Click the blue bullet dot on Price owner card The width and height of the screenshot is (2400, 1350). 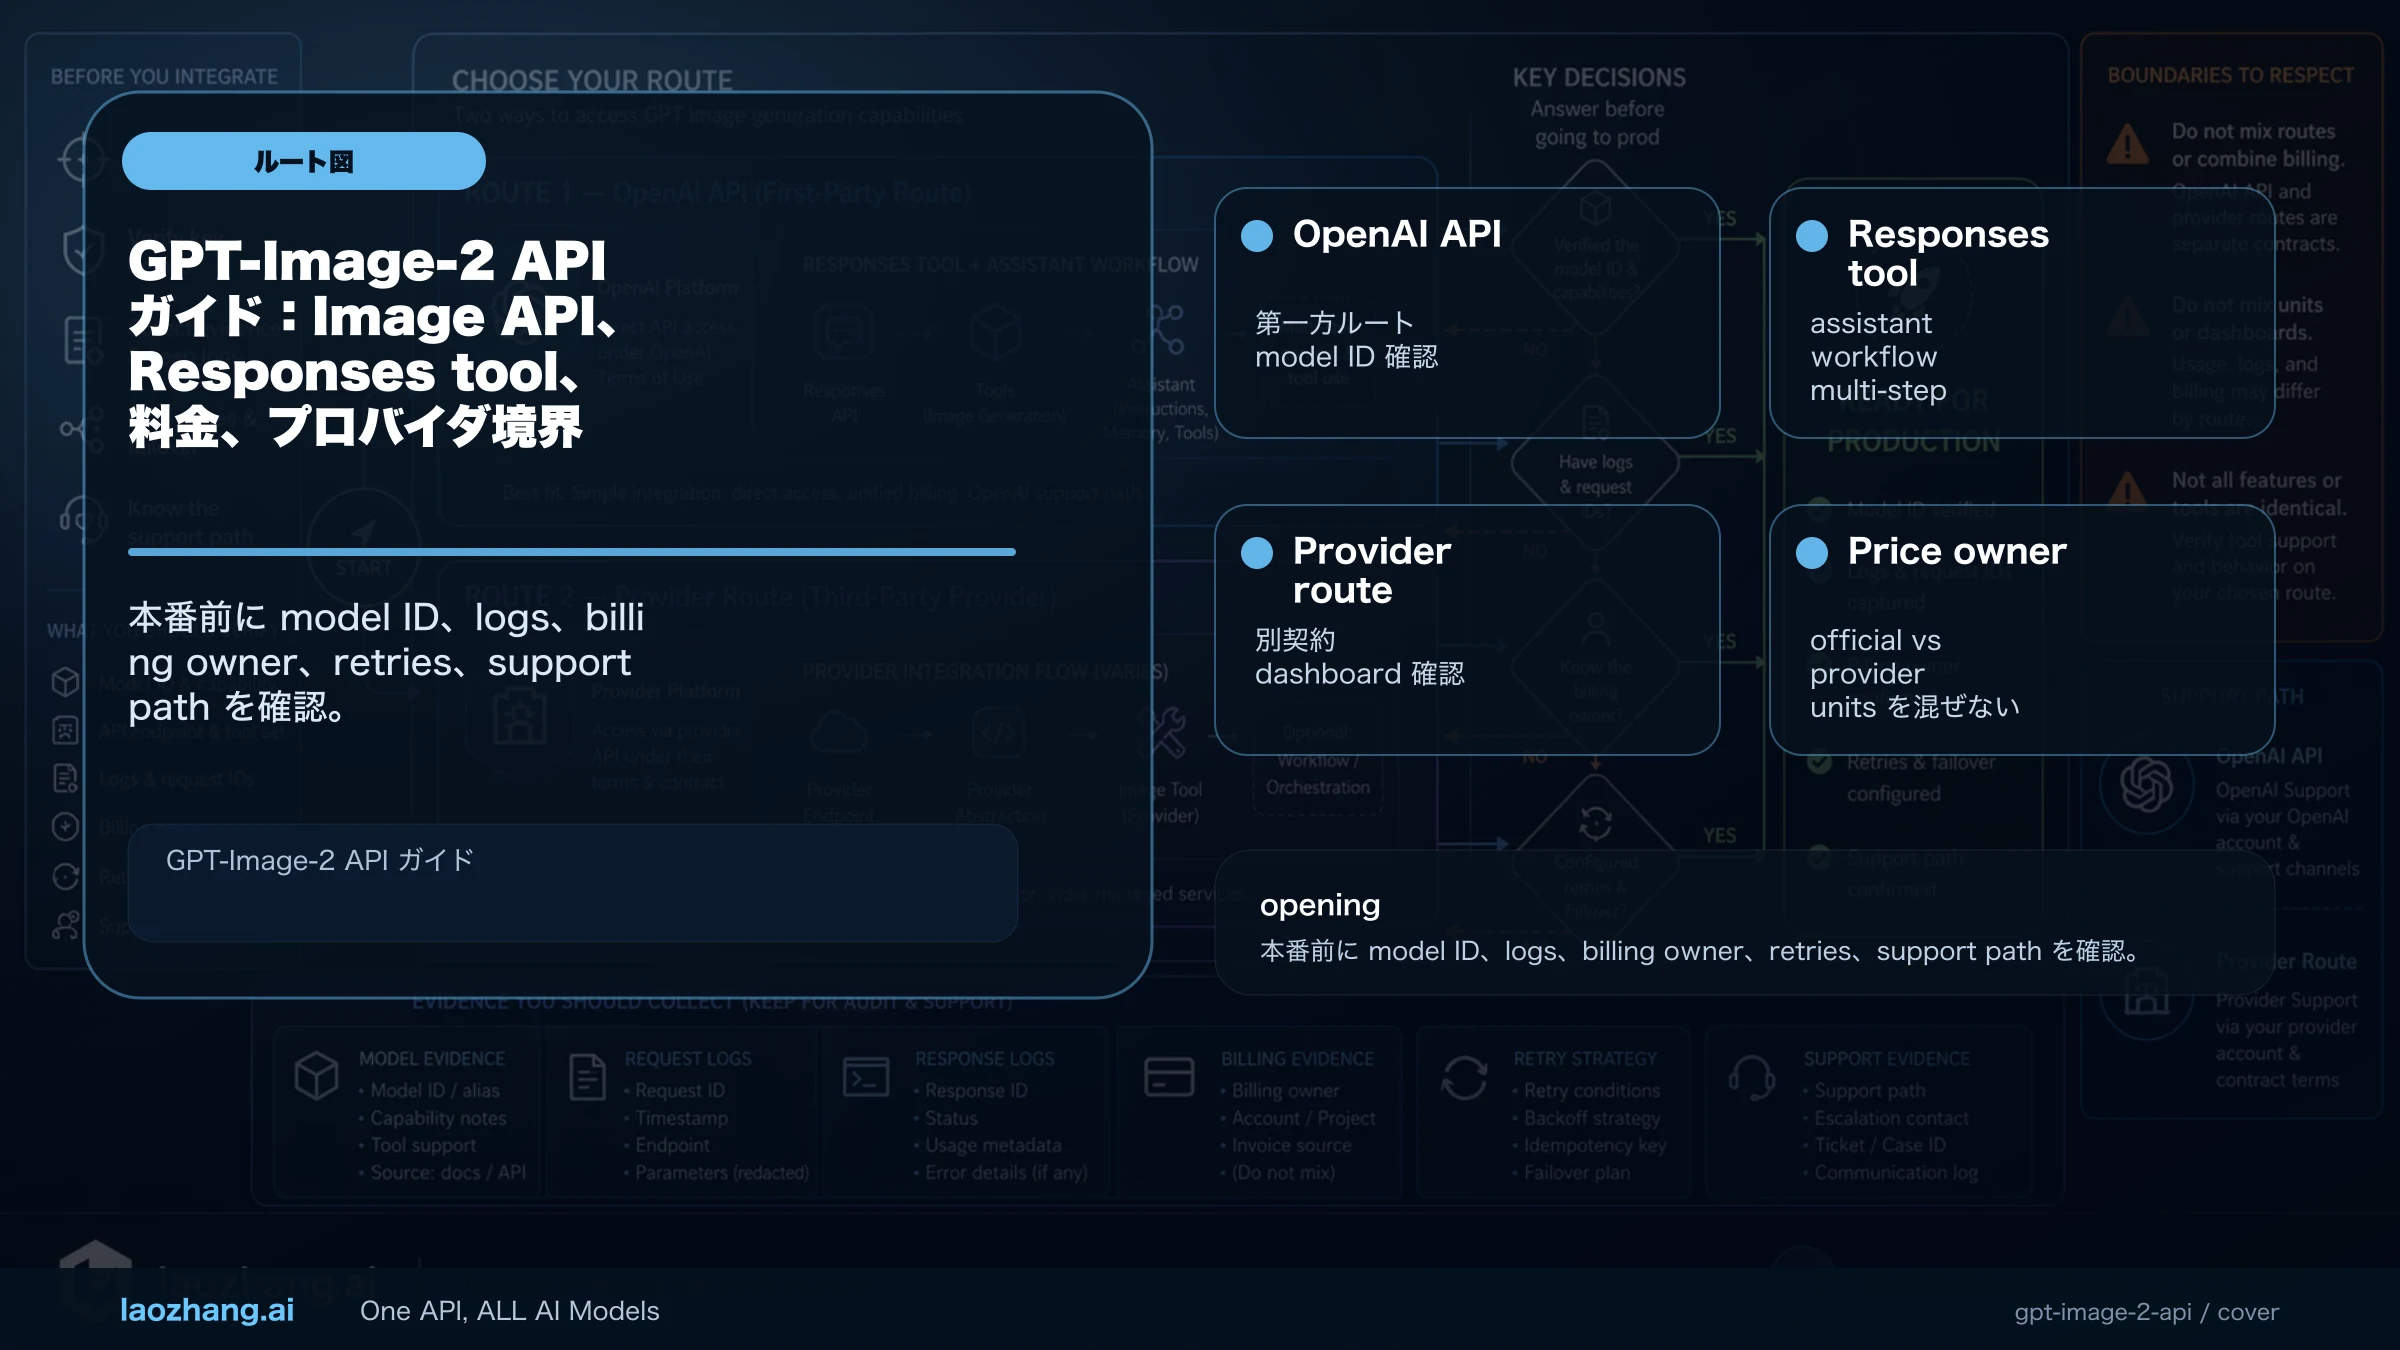(1813, 554)
